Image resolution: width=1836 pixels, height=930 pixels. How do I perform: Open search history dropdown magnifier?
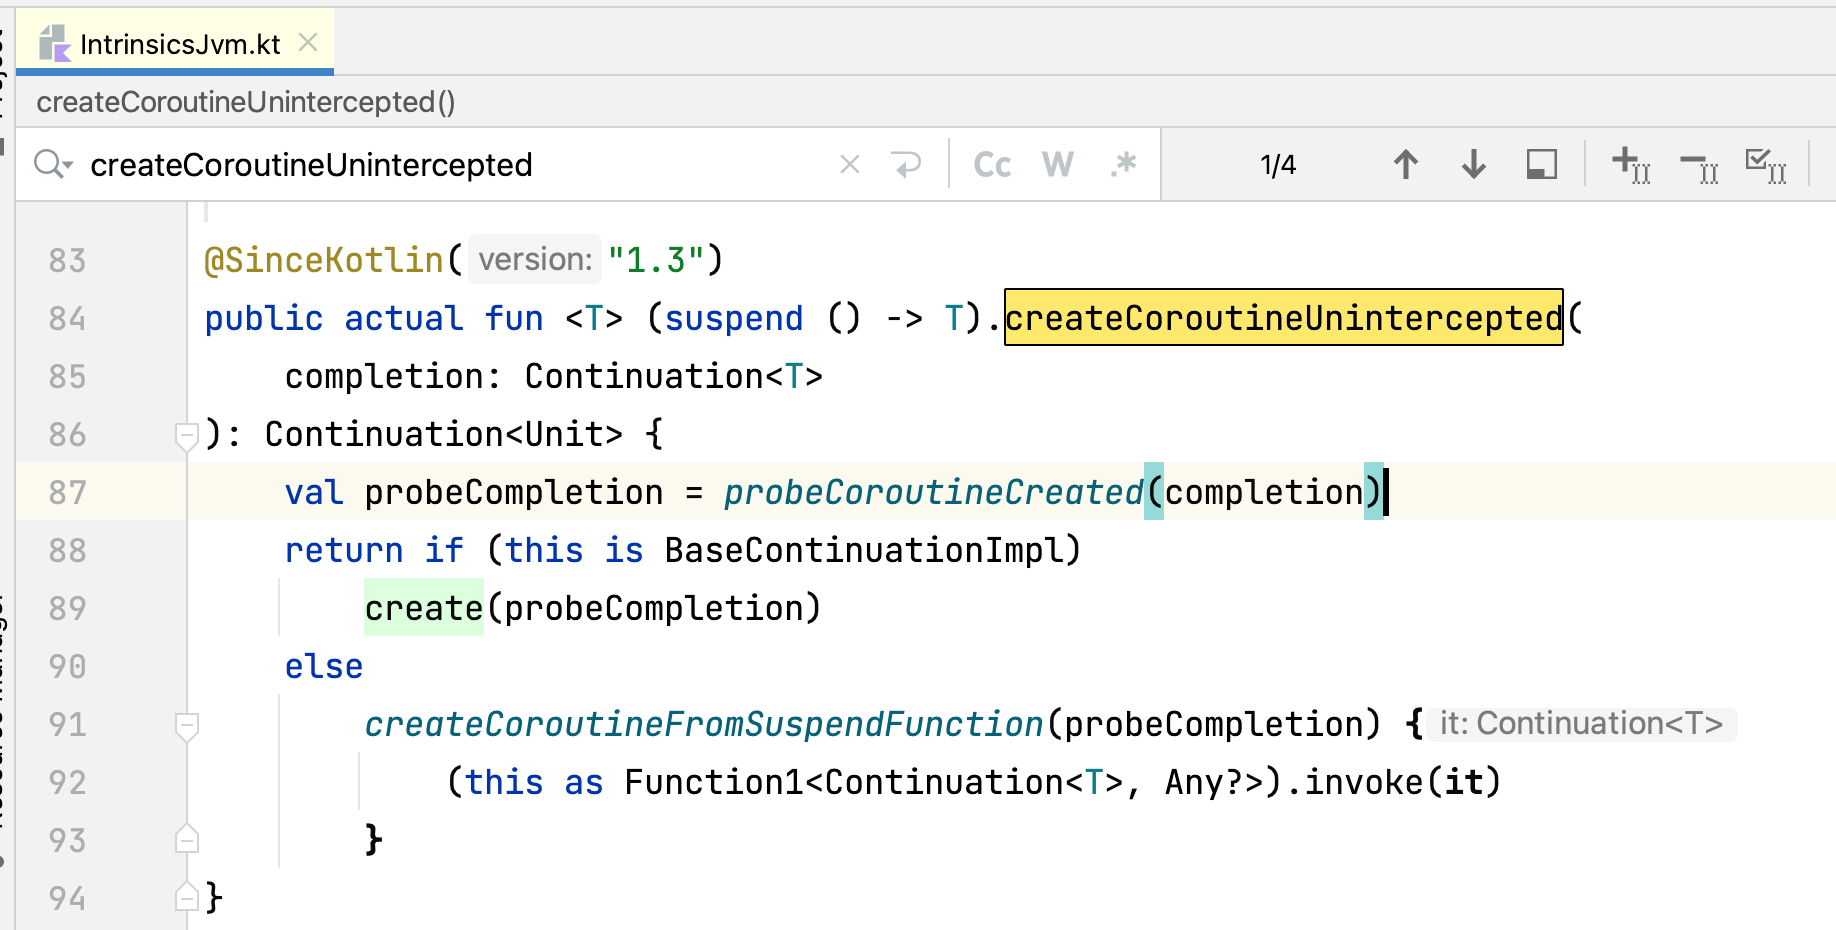tap(52, 164)
